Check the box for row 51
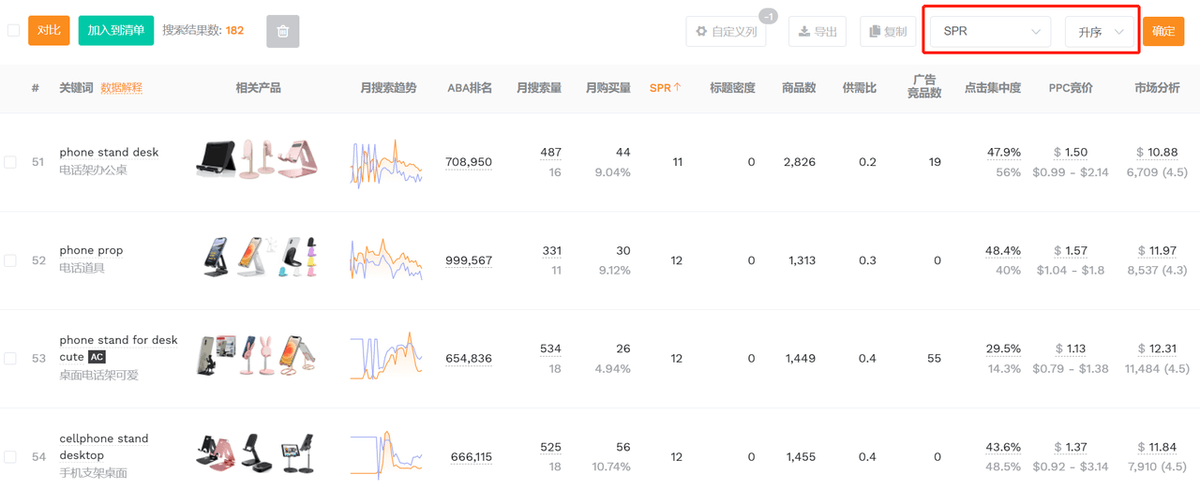Screen dimensions: 1200x504 [10, 162]
